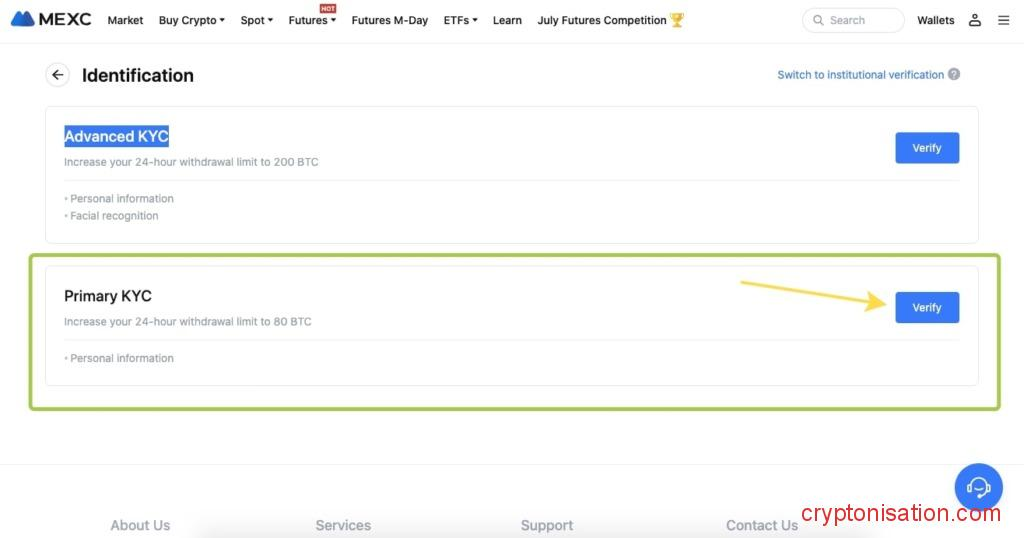Go back using the arrow icon
The height and width of the screenshot is (538, 1024).
pyautogui.click(x=58, y=75)
